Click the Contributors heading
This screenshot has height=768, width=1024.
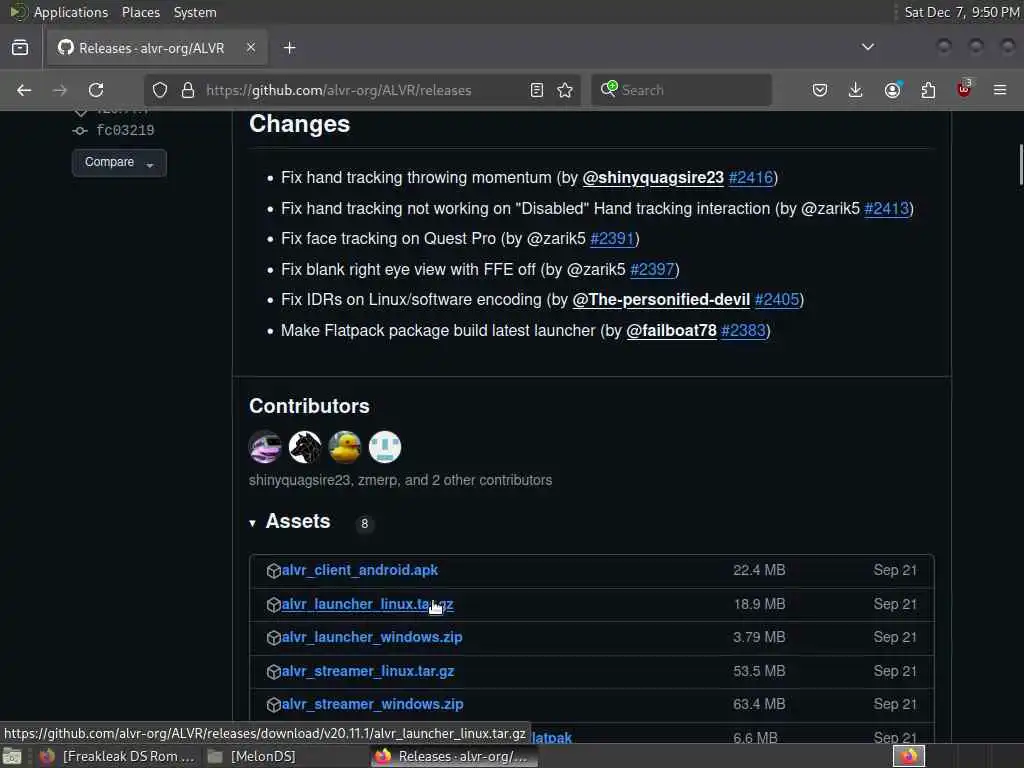310,406
